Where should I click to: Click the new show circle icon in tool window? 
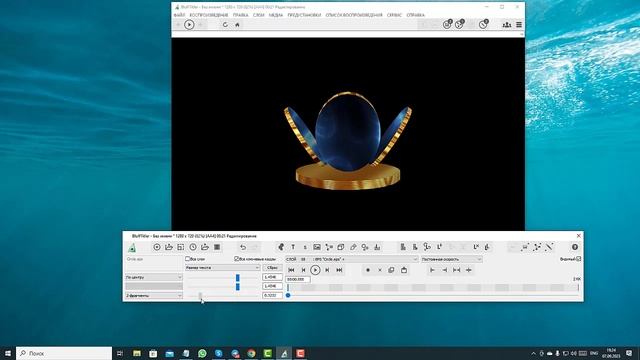(x=157, y=247)
